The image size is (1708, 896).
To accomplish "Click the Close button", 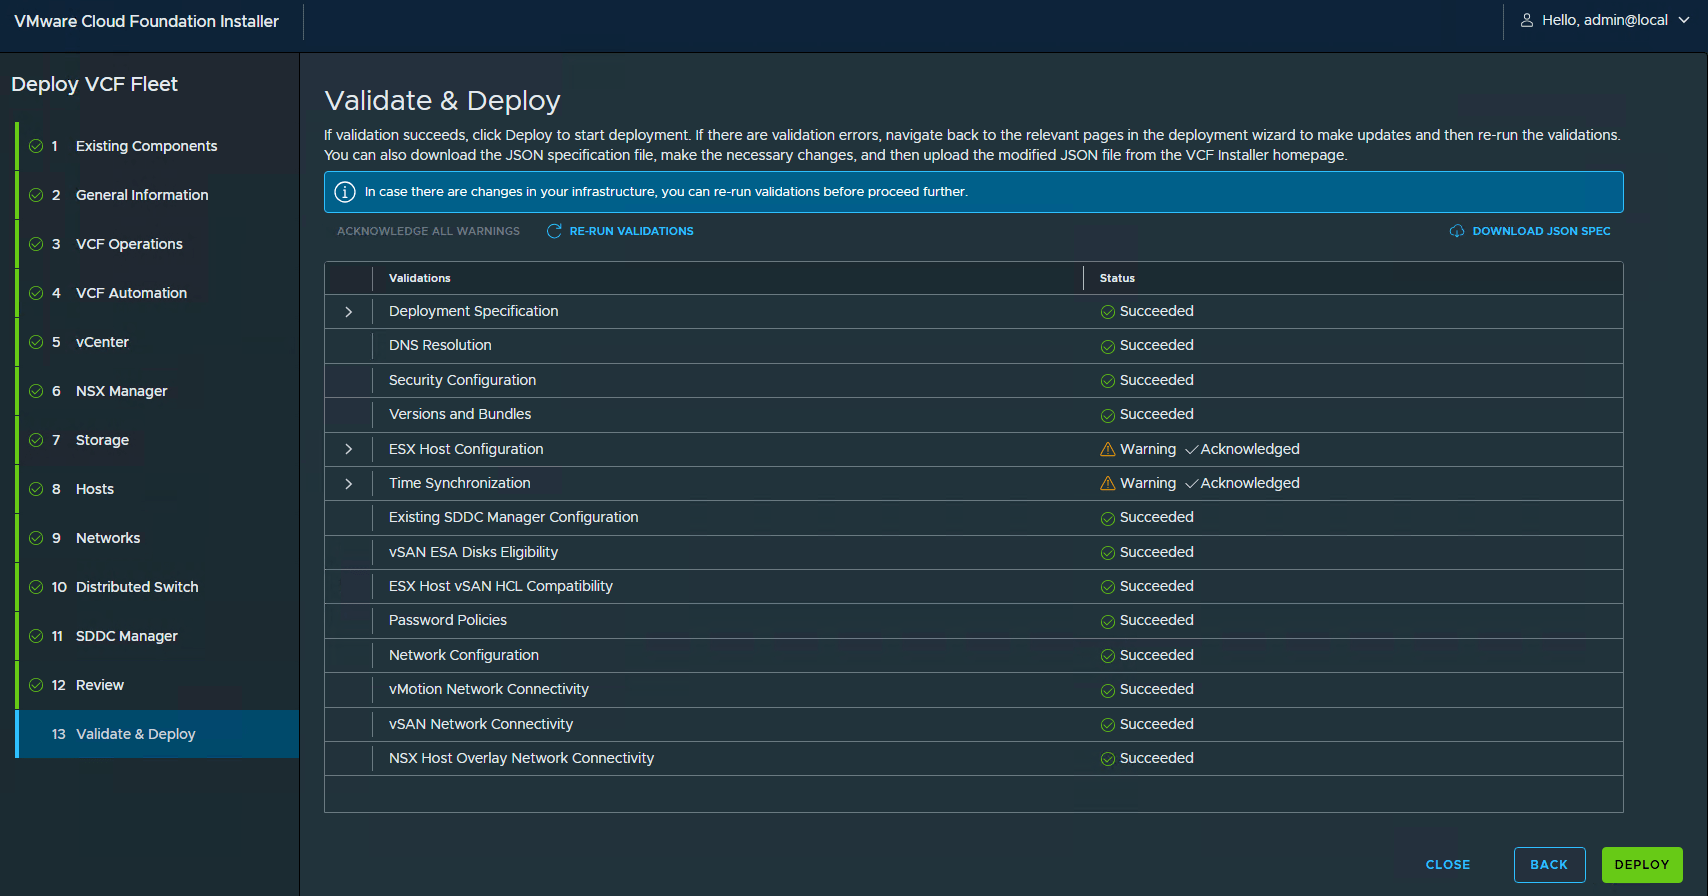I will (1448, 865).
